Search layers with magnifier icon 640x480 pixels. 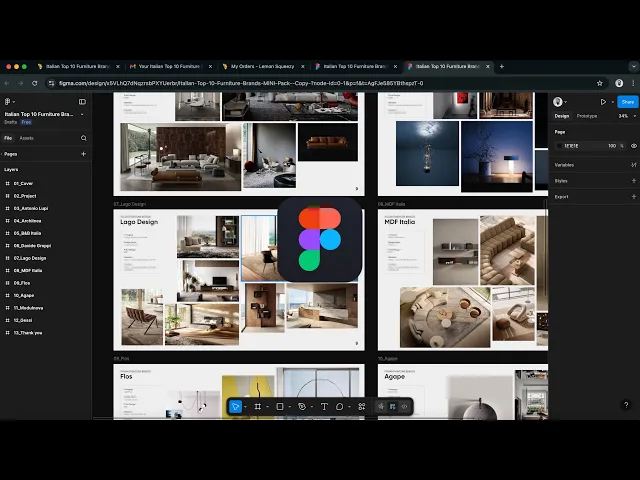84,138
